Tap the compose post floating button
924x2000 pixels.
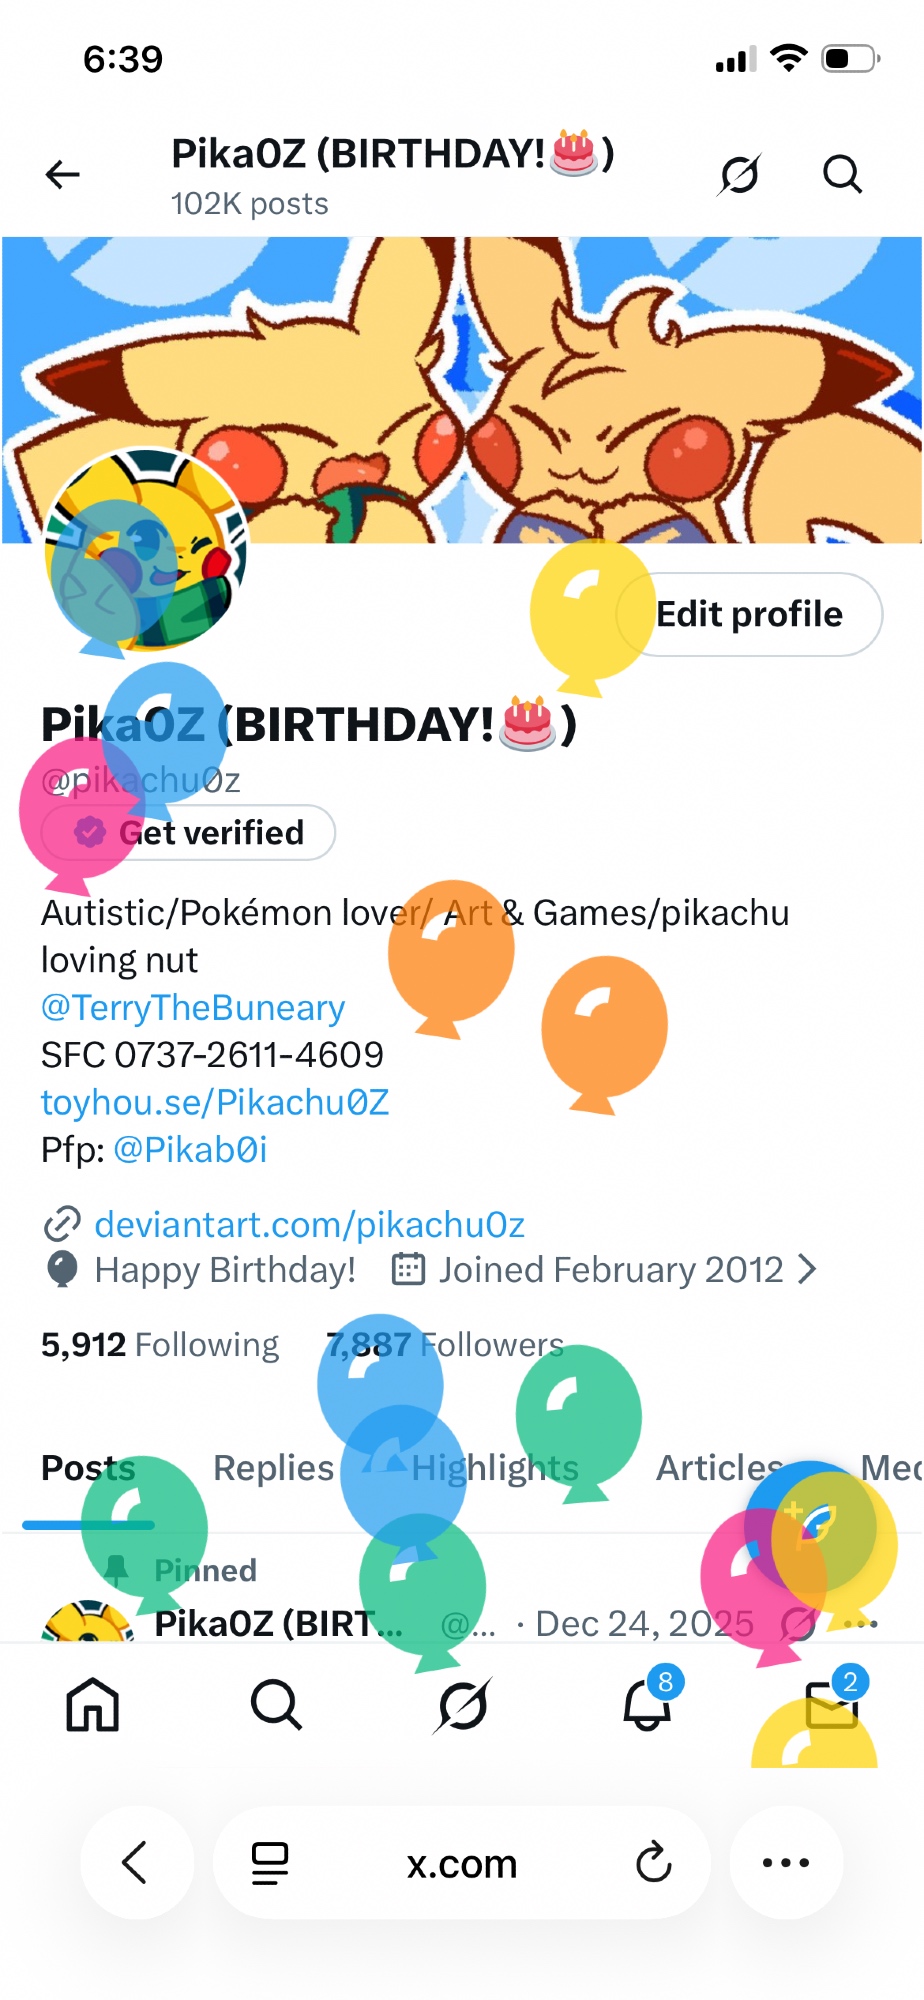click(808, 1526)
